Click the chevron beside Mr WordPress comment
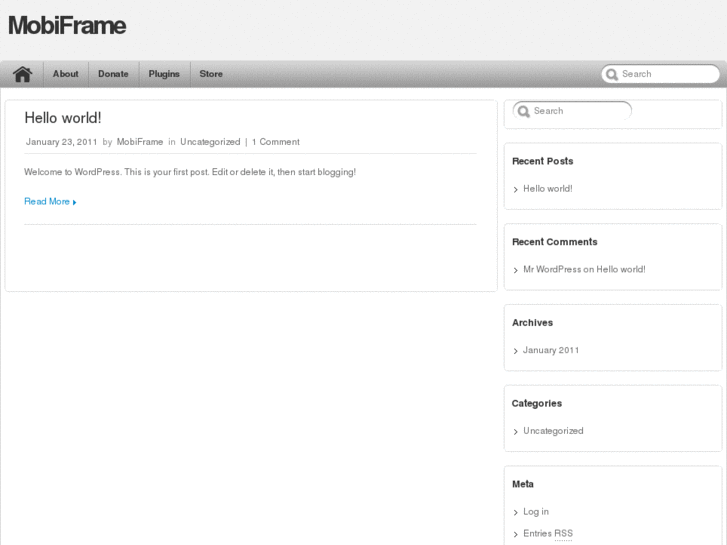Screen dimensions: 727x545 516,270
